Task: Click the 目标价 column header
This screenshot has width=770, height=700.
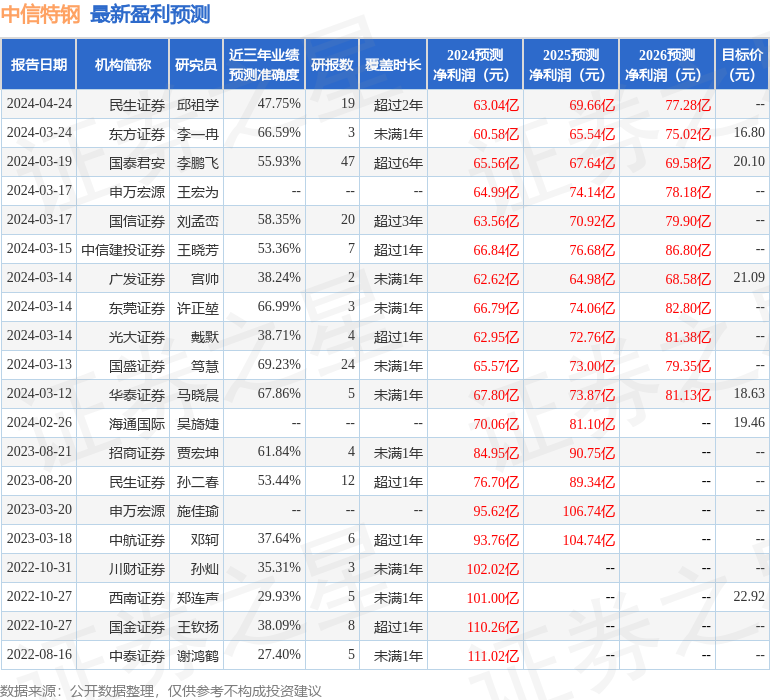Action: pos(742,64)
